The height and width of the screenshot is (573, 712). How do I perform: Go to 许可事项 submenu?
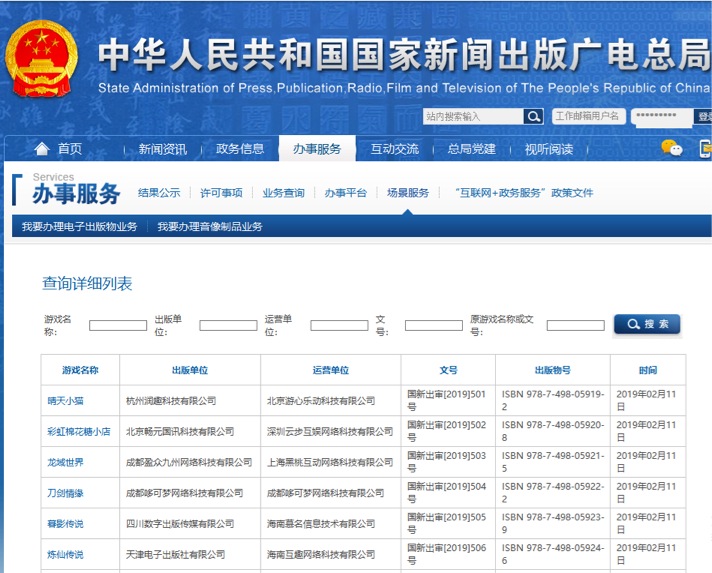pyautogui.click(x=221, y=193)
